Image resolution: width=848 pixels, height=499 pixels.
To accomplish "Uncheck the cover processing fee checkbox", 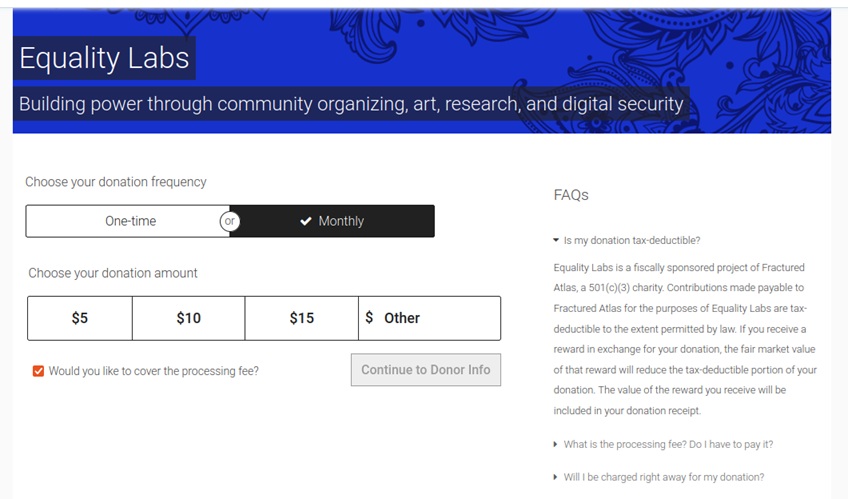I will pos(38,371).
